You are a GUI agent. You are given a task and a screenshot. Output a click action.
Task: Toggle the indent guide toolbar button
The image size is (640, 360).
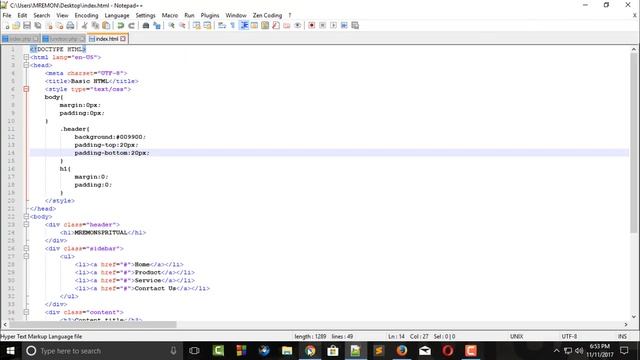tap(244, 26)
